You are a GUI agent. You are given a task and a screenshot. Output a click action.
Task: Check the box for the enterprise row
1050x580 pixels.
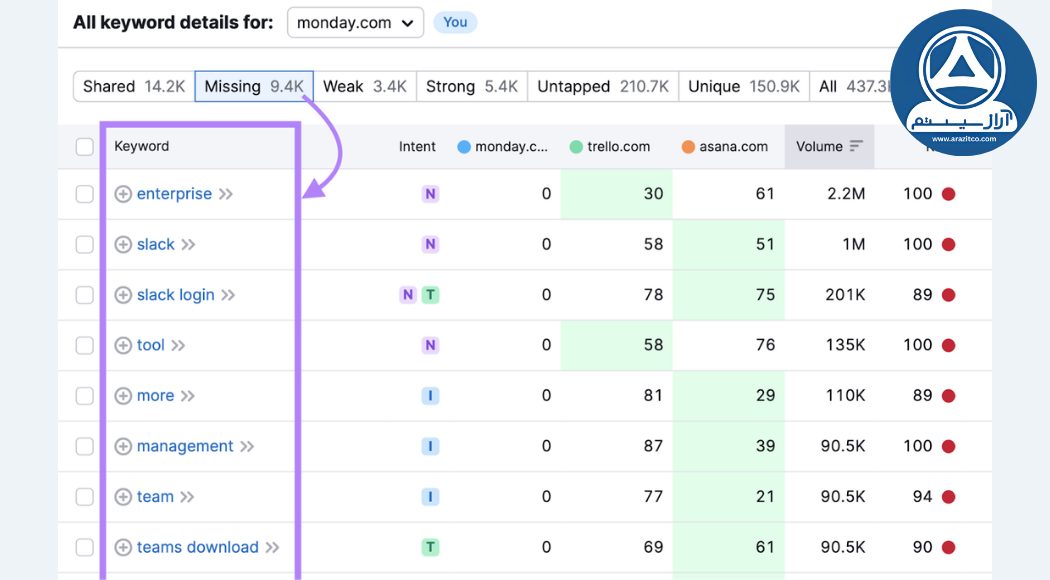tap(85, 194)
